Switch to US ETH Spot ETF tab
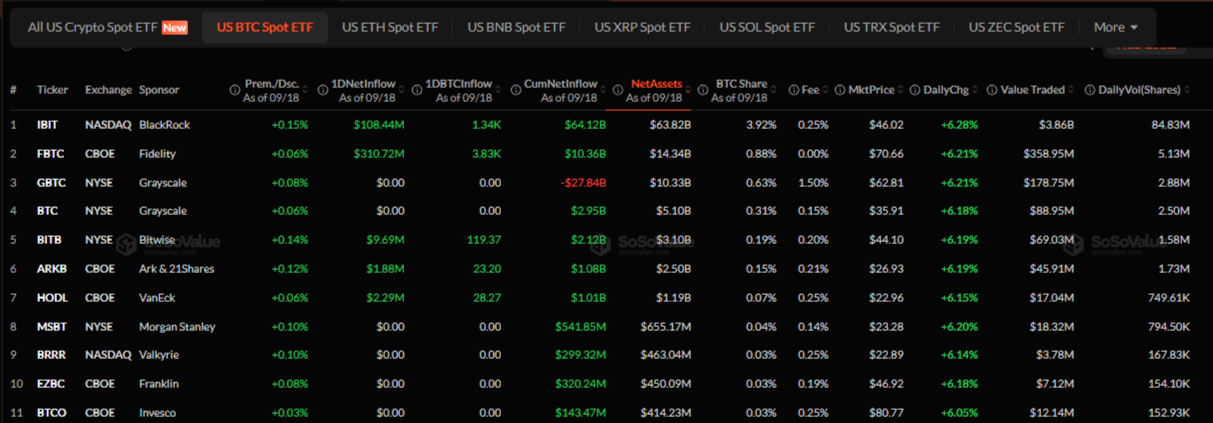The image size is (1213, 423). (x=389, y=27)
